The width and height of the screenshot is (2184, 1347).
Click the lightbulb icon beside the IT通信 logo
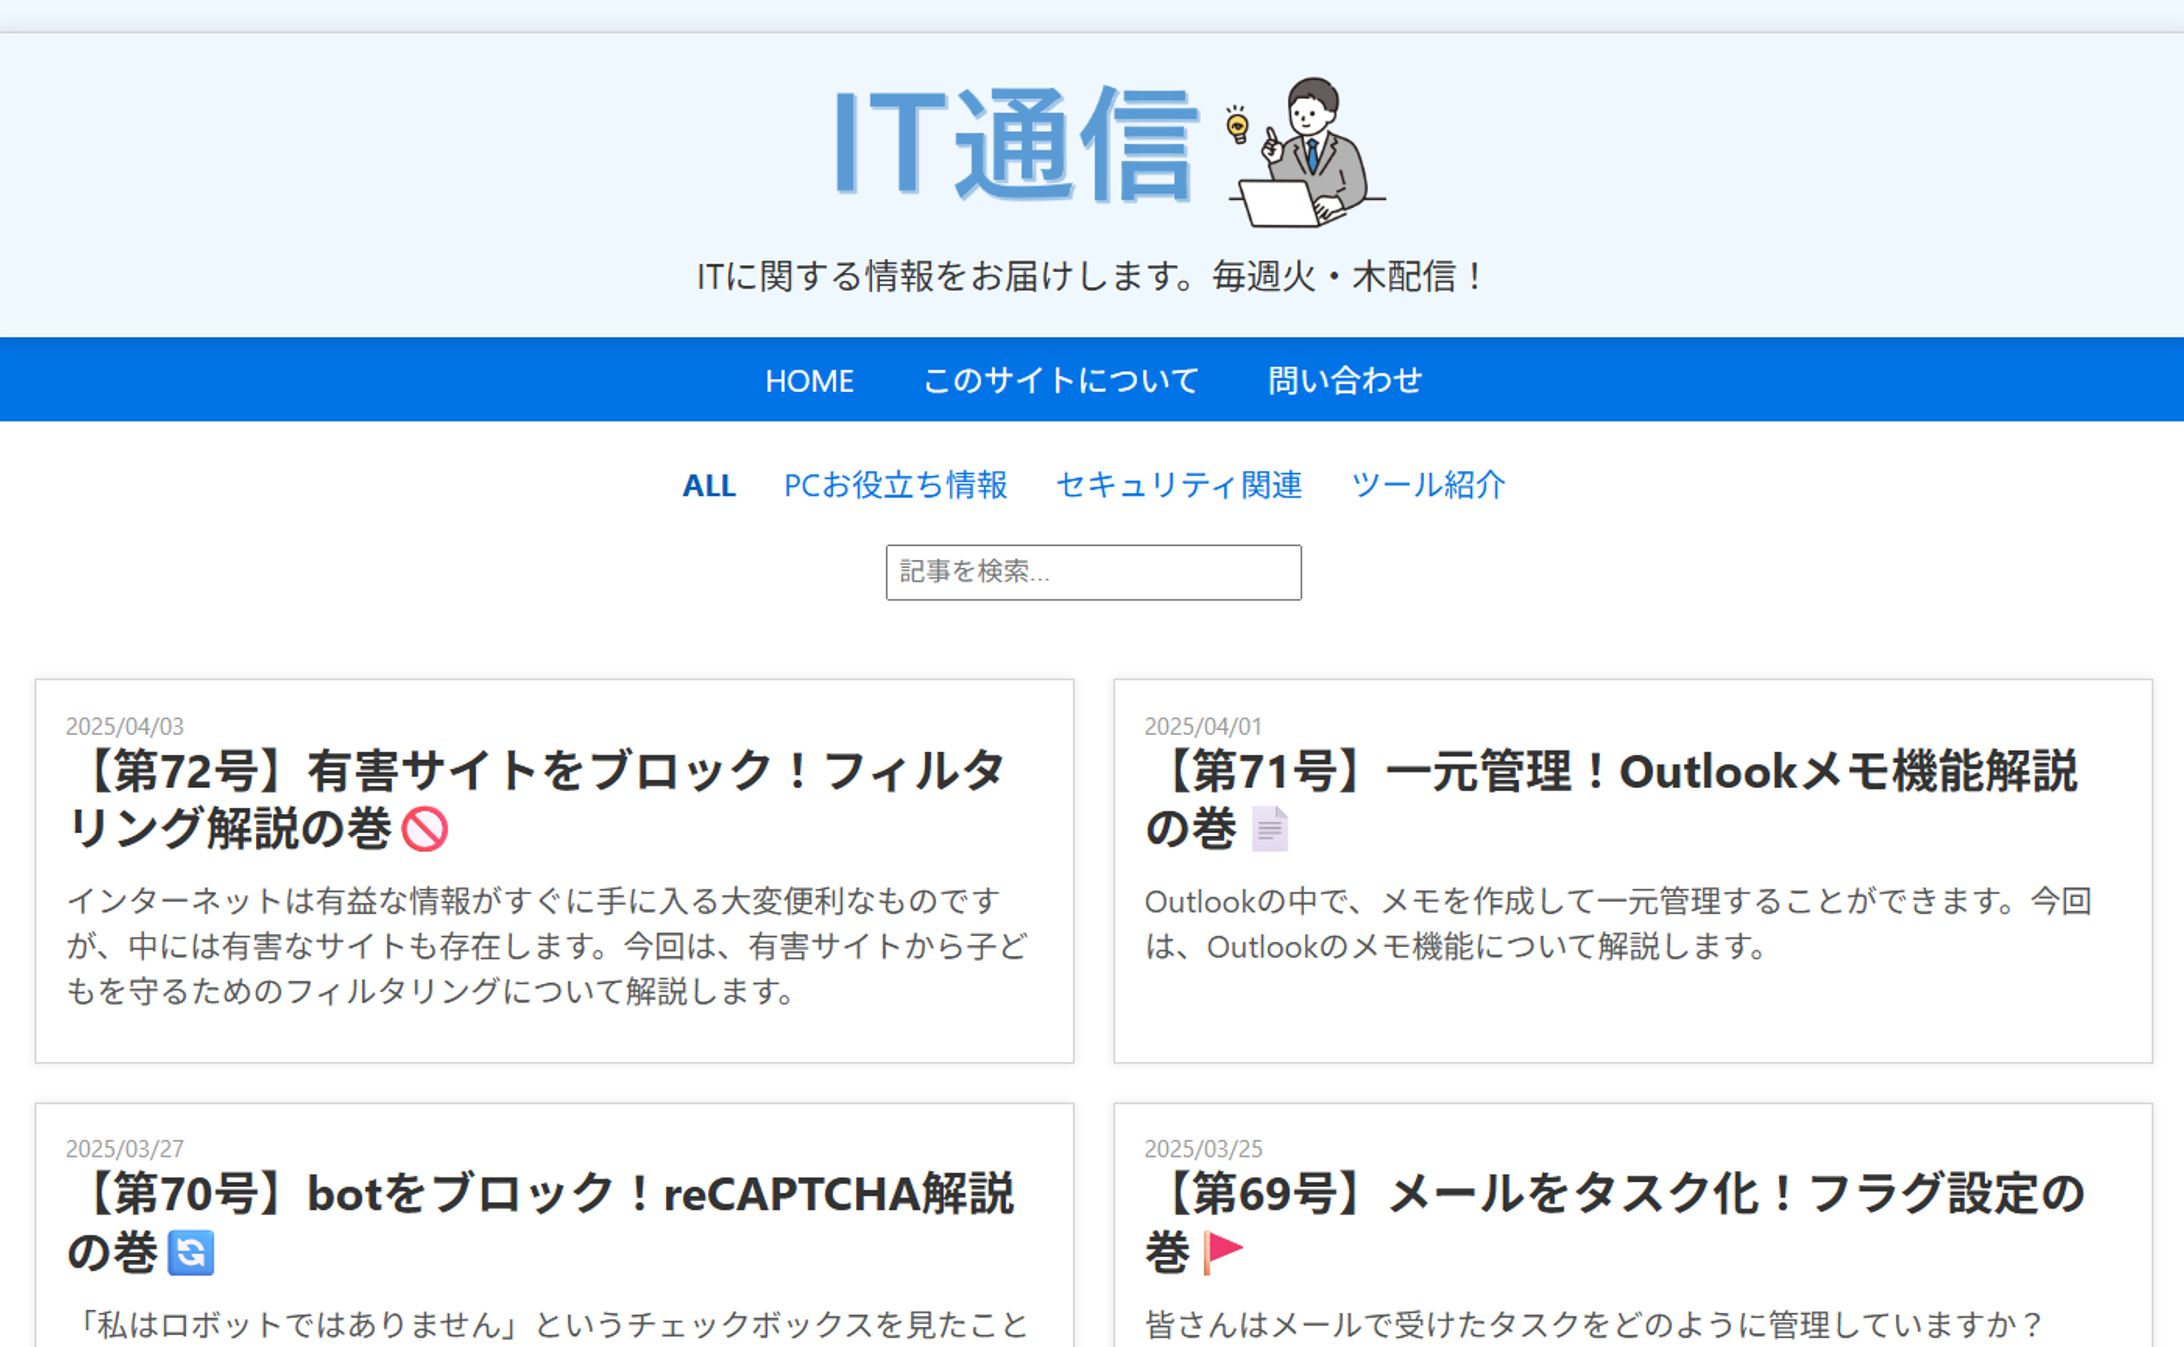coord(1237,128)
